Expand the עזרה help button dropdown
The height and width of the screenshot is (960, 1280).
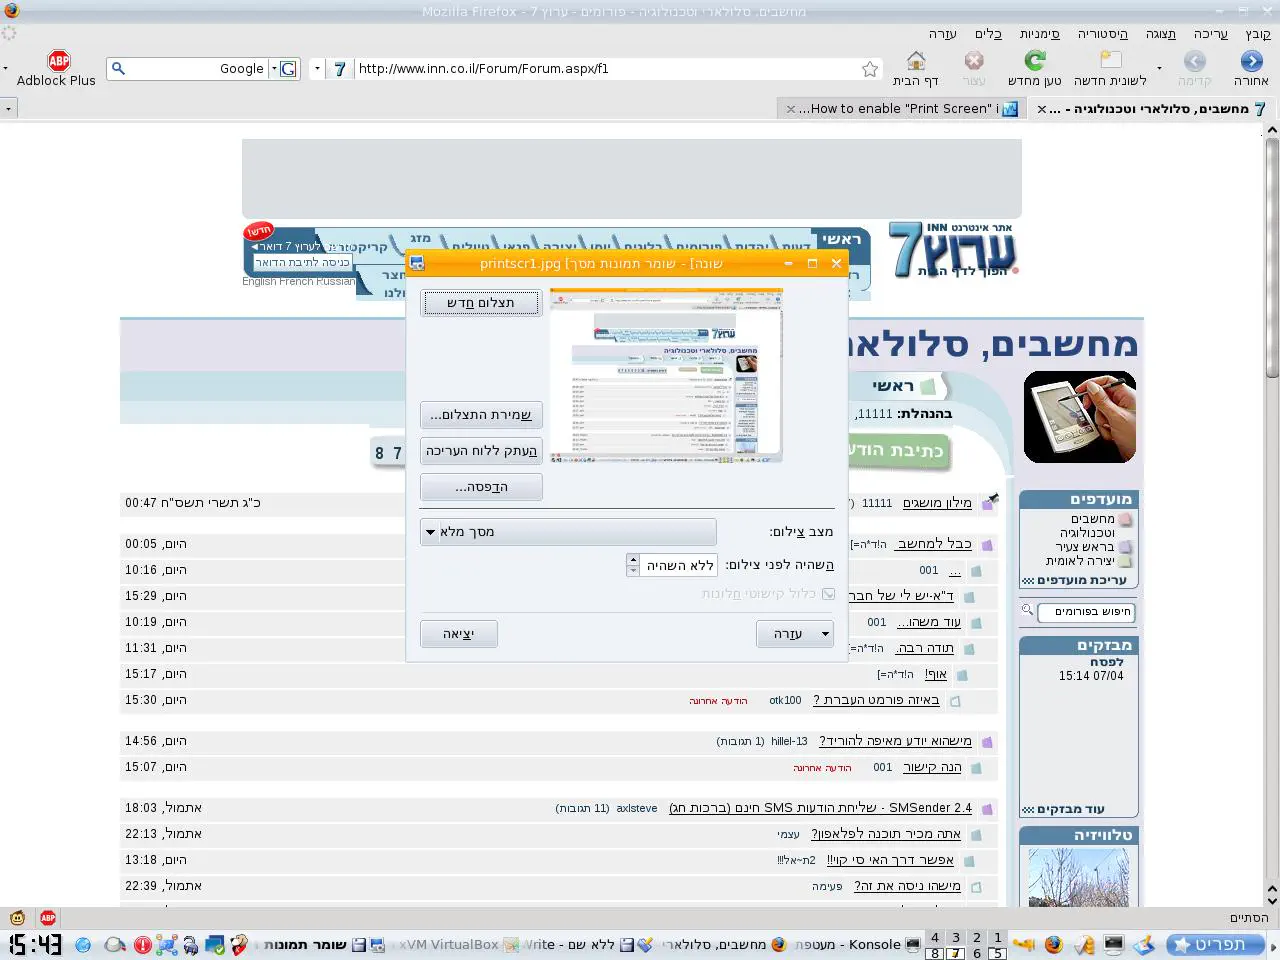click(825, 634)
